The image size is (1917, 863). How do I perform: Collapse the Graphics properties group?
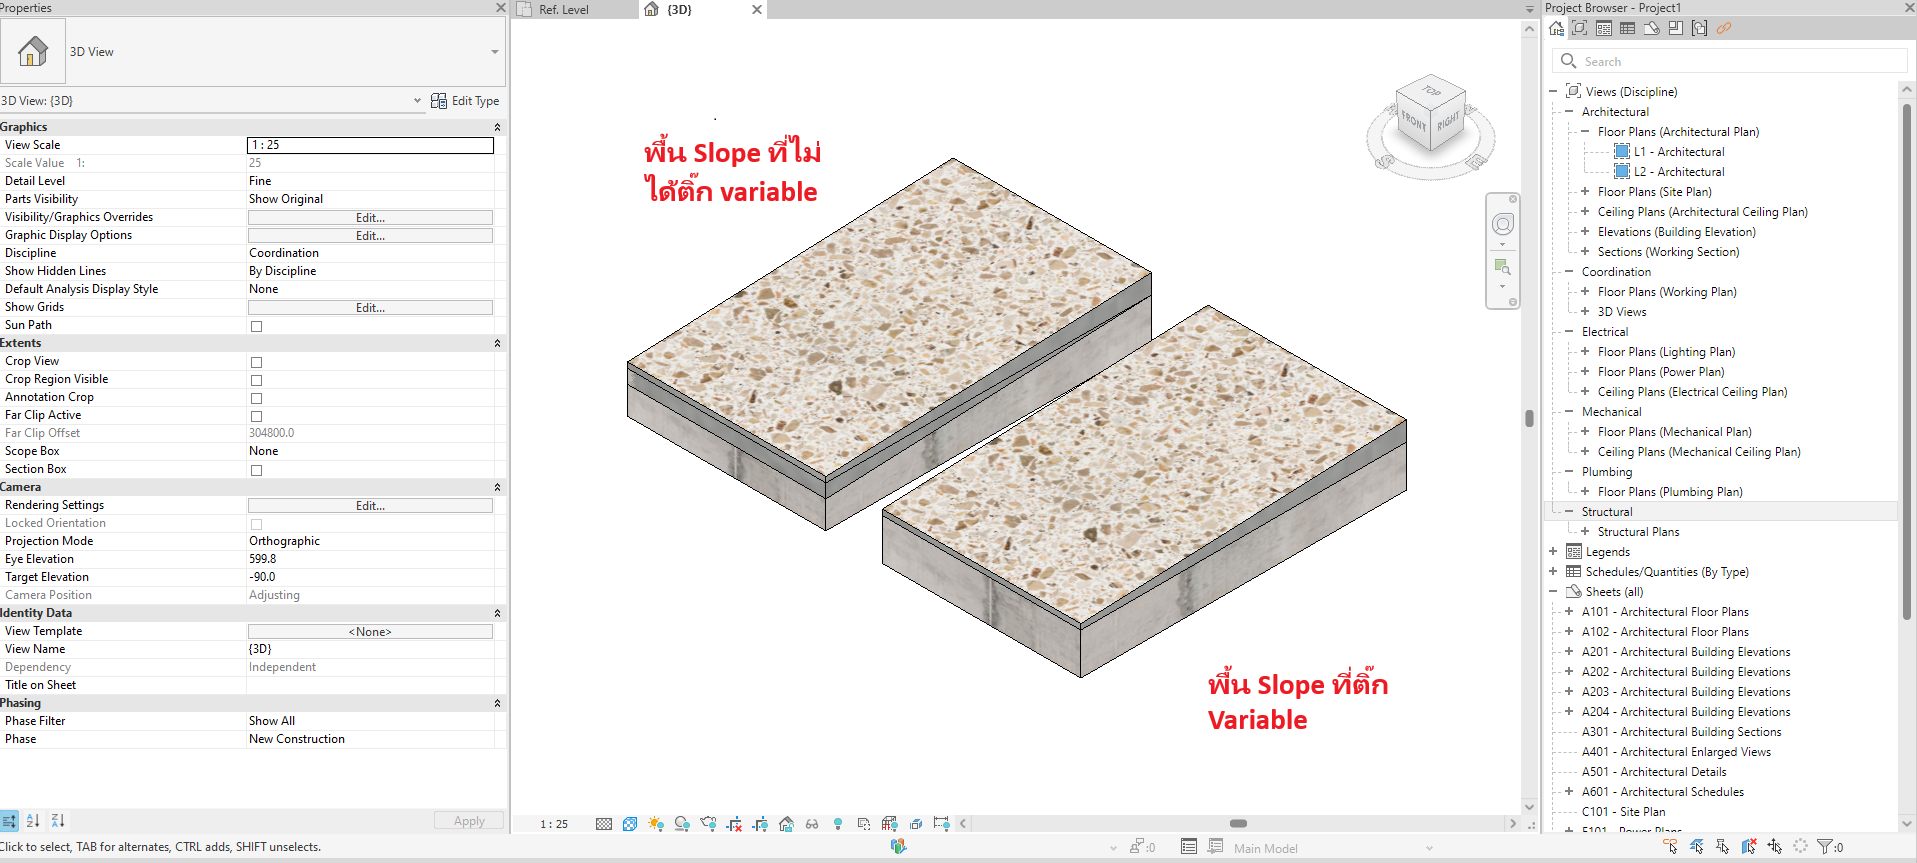[497, 127]
